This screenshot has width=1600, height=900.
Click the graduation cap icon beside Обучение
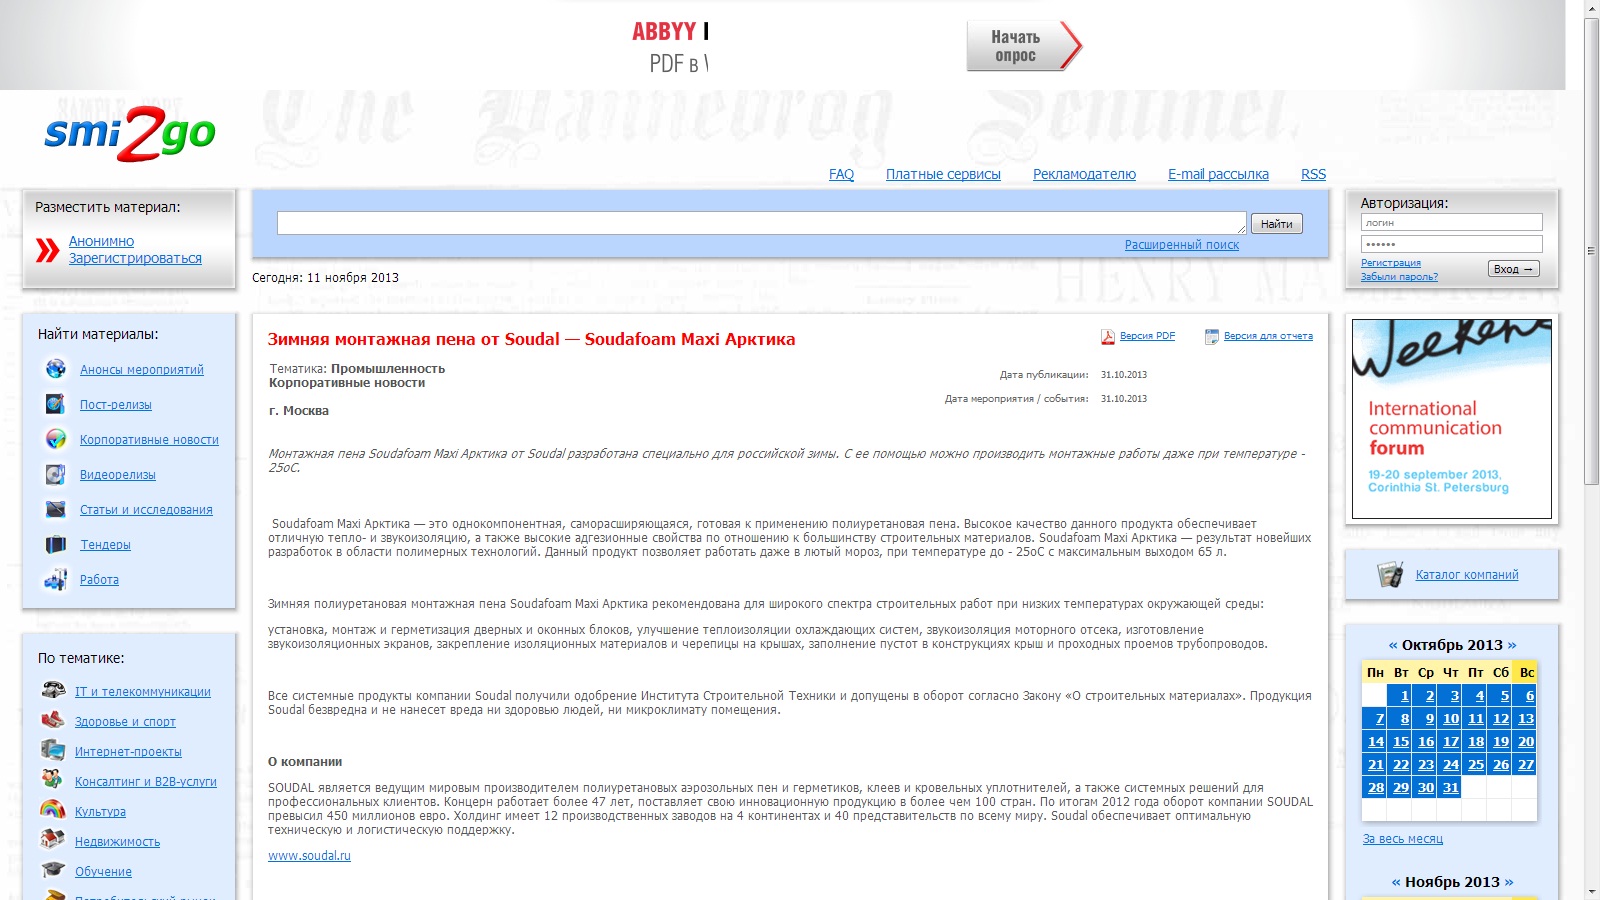click(53, 870)
